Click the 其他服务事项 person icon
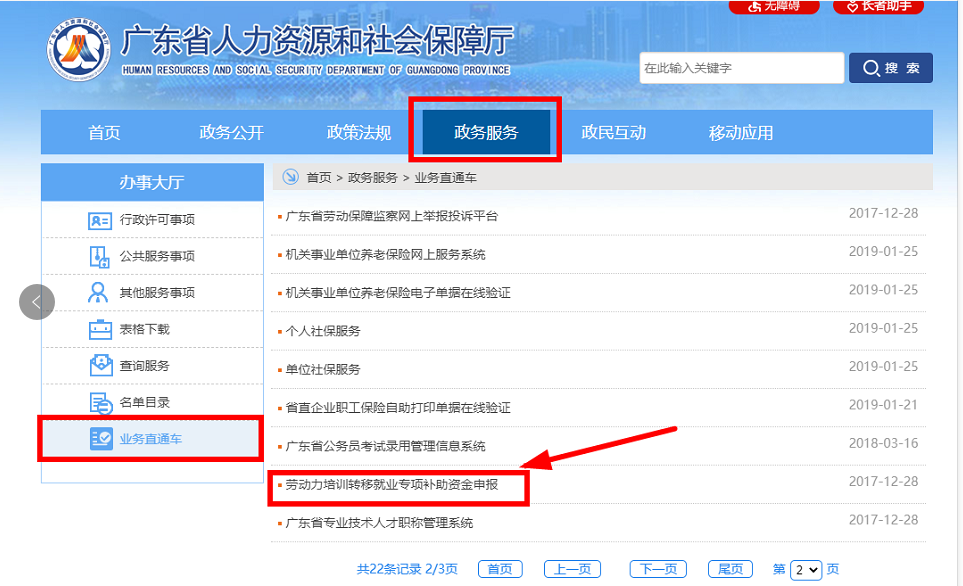 point(98,293)
